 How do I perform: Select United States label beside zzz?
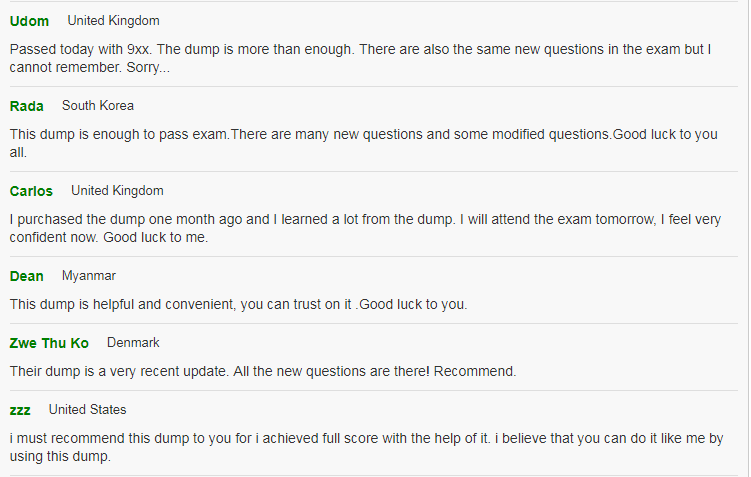point(88,409)
